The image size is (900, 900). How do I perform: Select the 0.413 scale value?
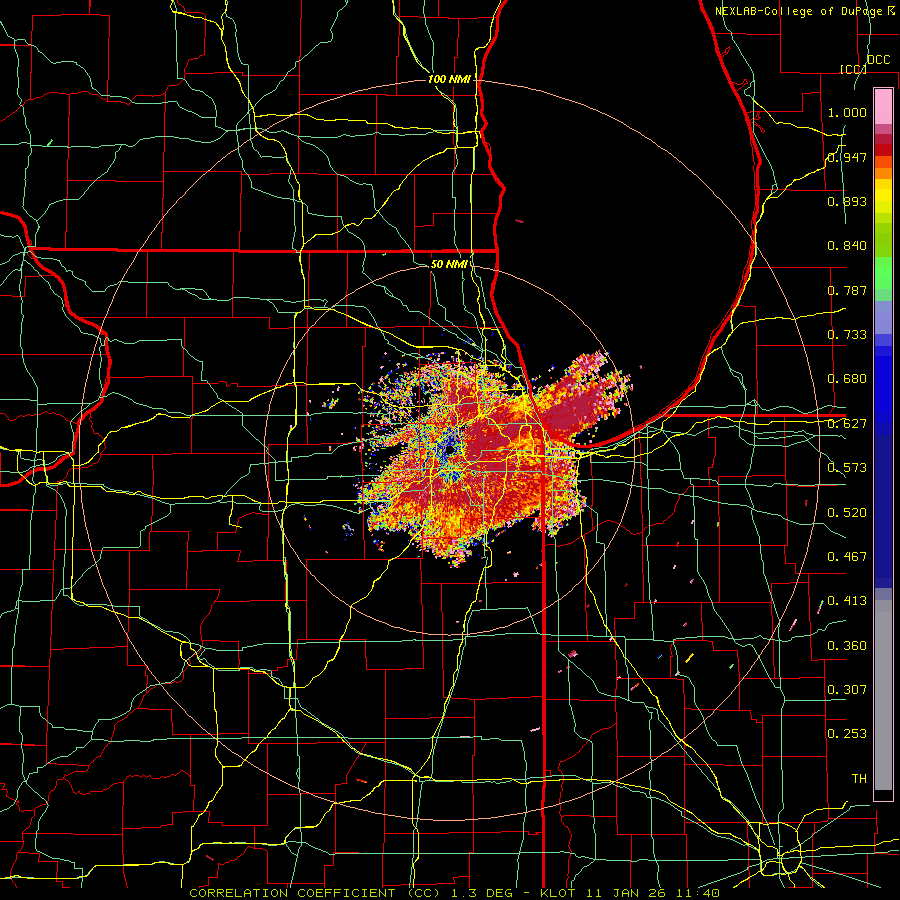[x=847, y=601]
